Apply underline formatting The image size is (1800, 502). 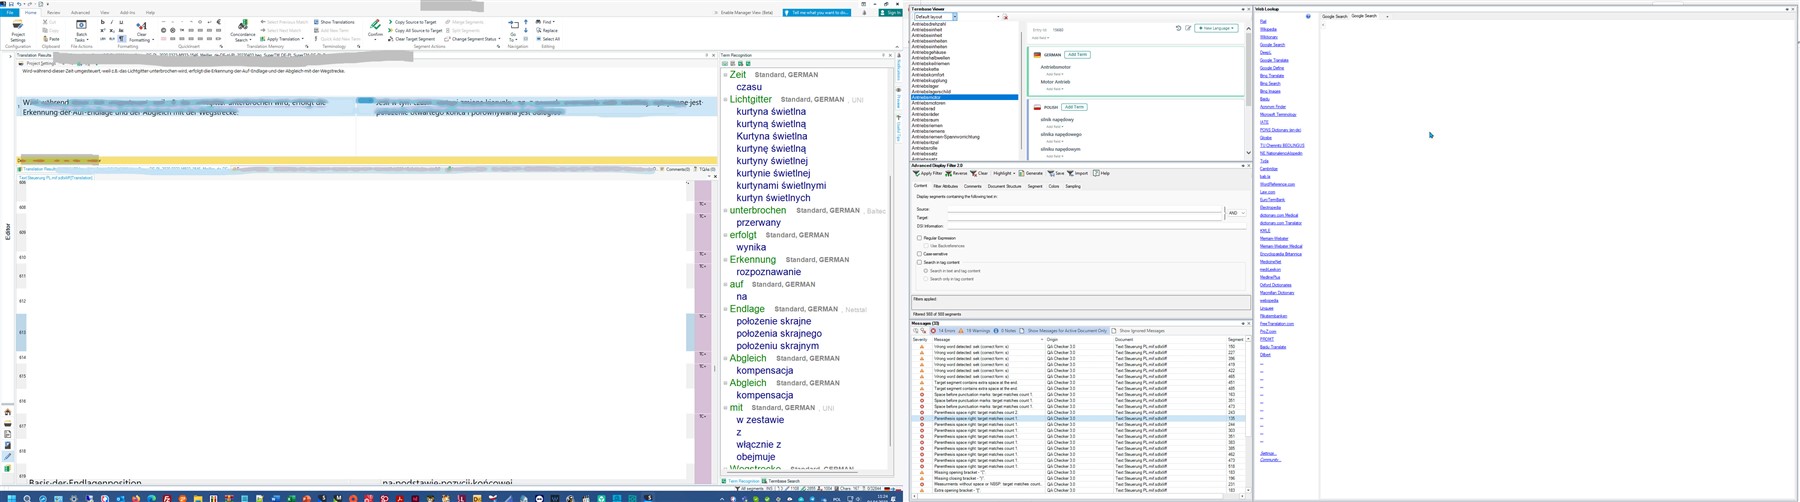[x=121, y=22]
